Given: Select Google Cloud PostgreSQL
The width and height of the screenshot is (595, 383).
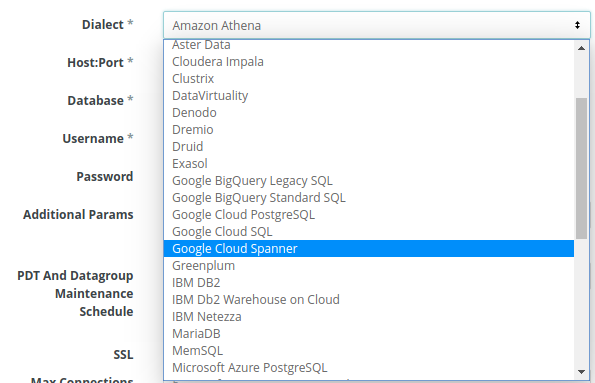Looking at the screenshot, I should [x=369, y=214].
